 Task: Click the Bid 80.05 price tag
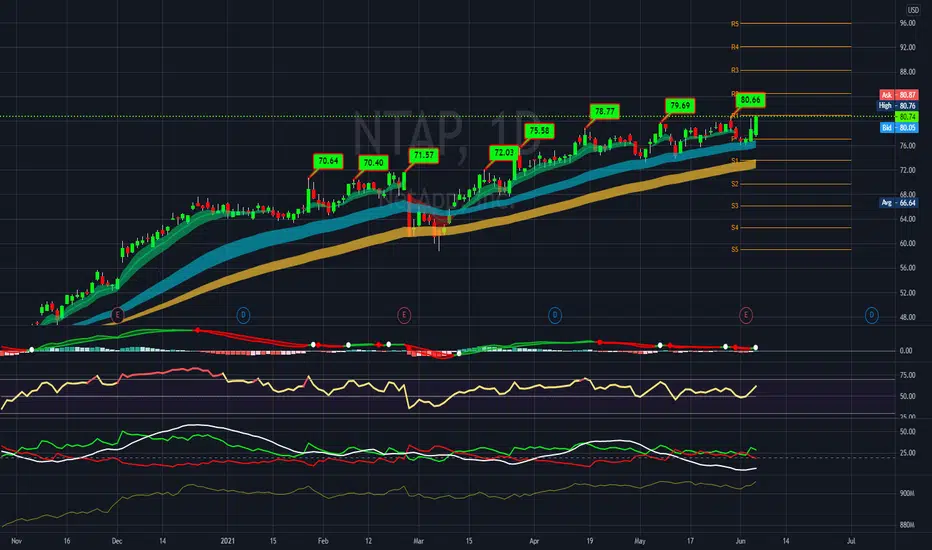point(899,127)
